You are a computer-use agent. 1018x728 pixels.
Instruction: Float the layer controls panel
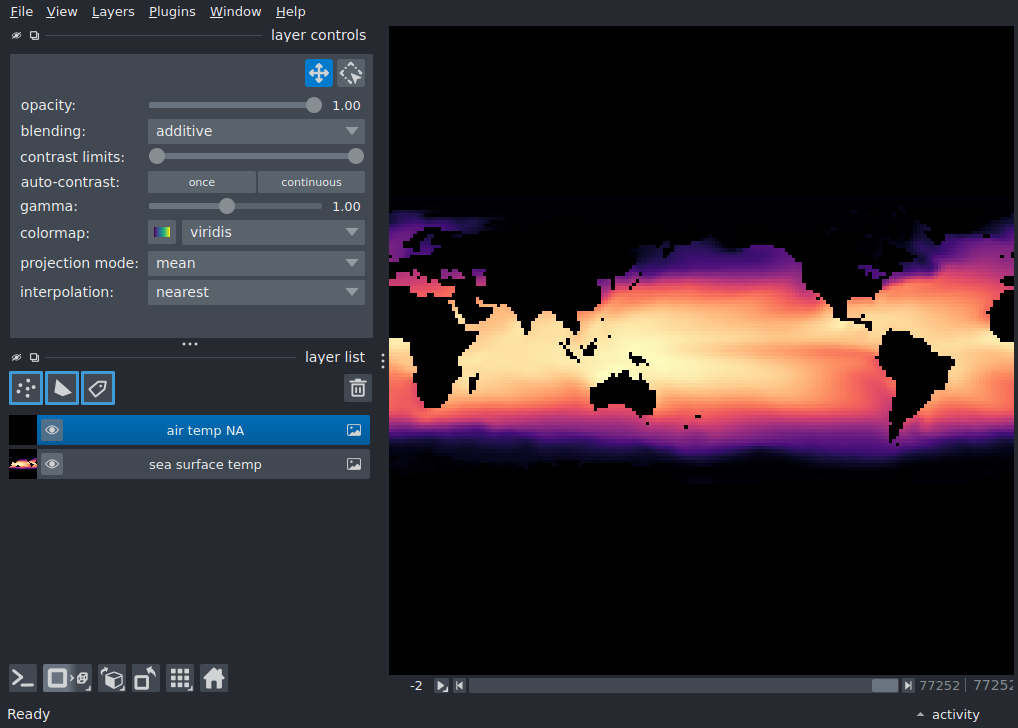click(x=34, y=36)
